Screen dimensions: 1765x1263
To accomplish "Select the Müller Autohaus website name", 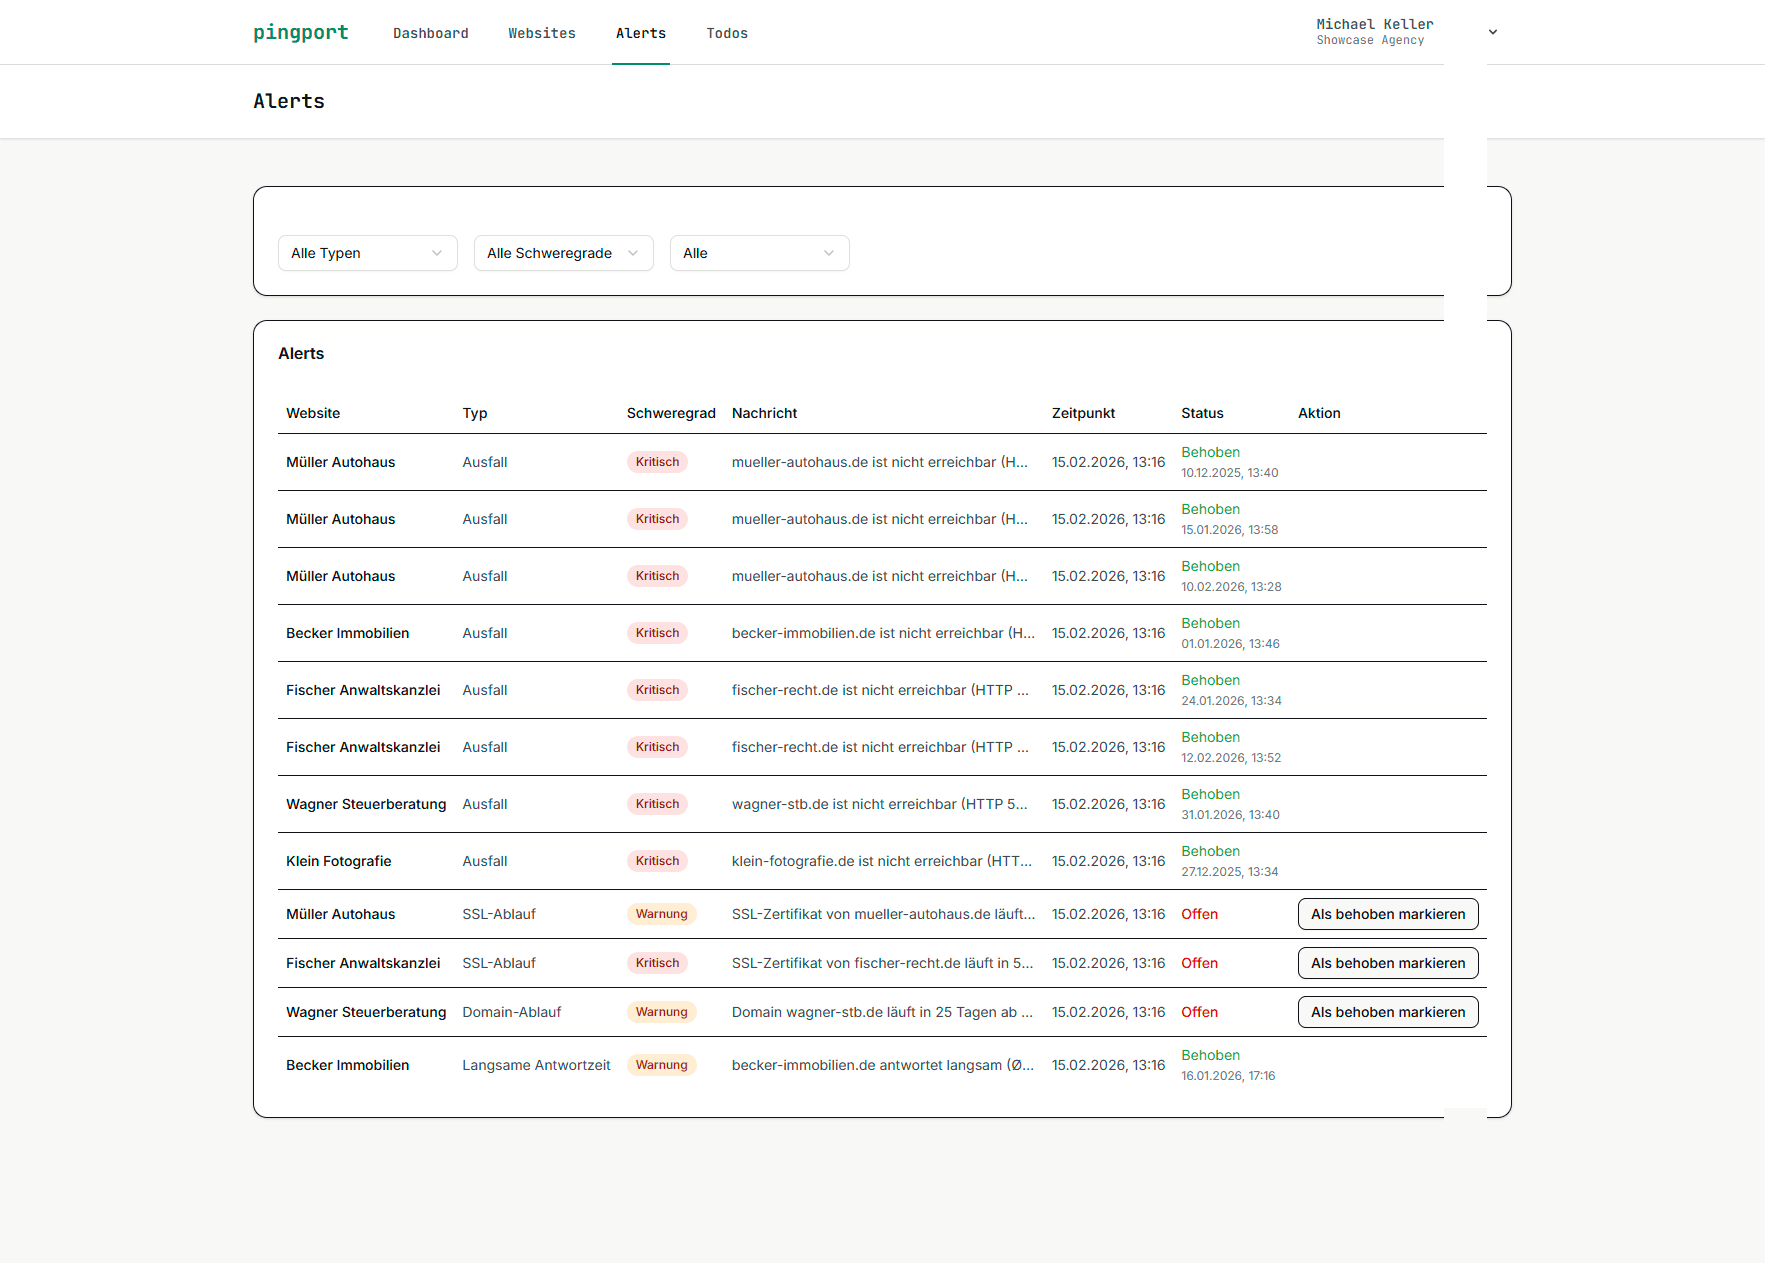I will click(x=340, y=462).
